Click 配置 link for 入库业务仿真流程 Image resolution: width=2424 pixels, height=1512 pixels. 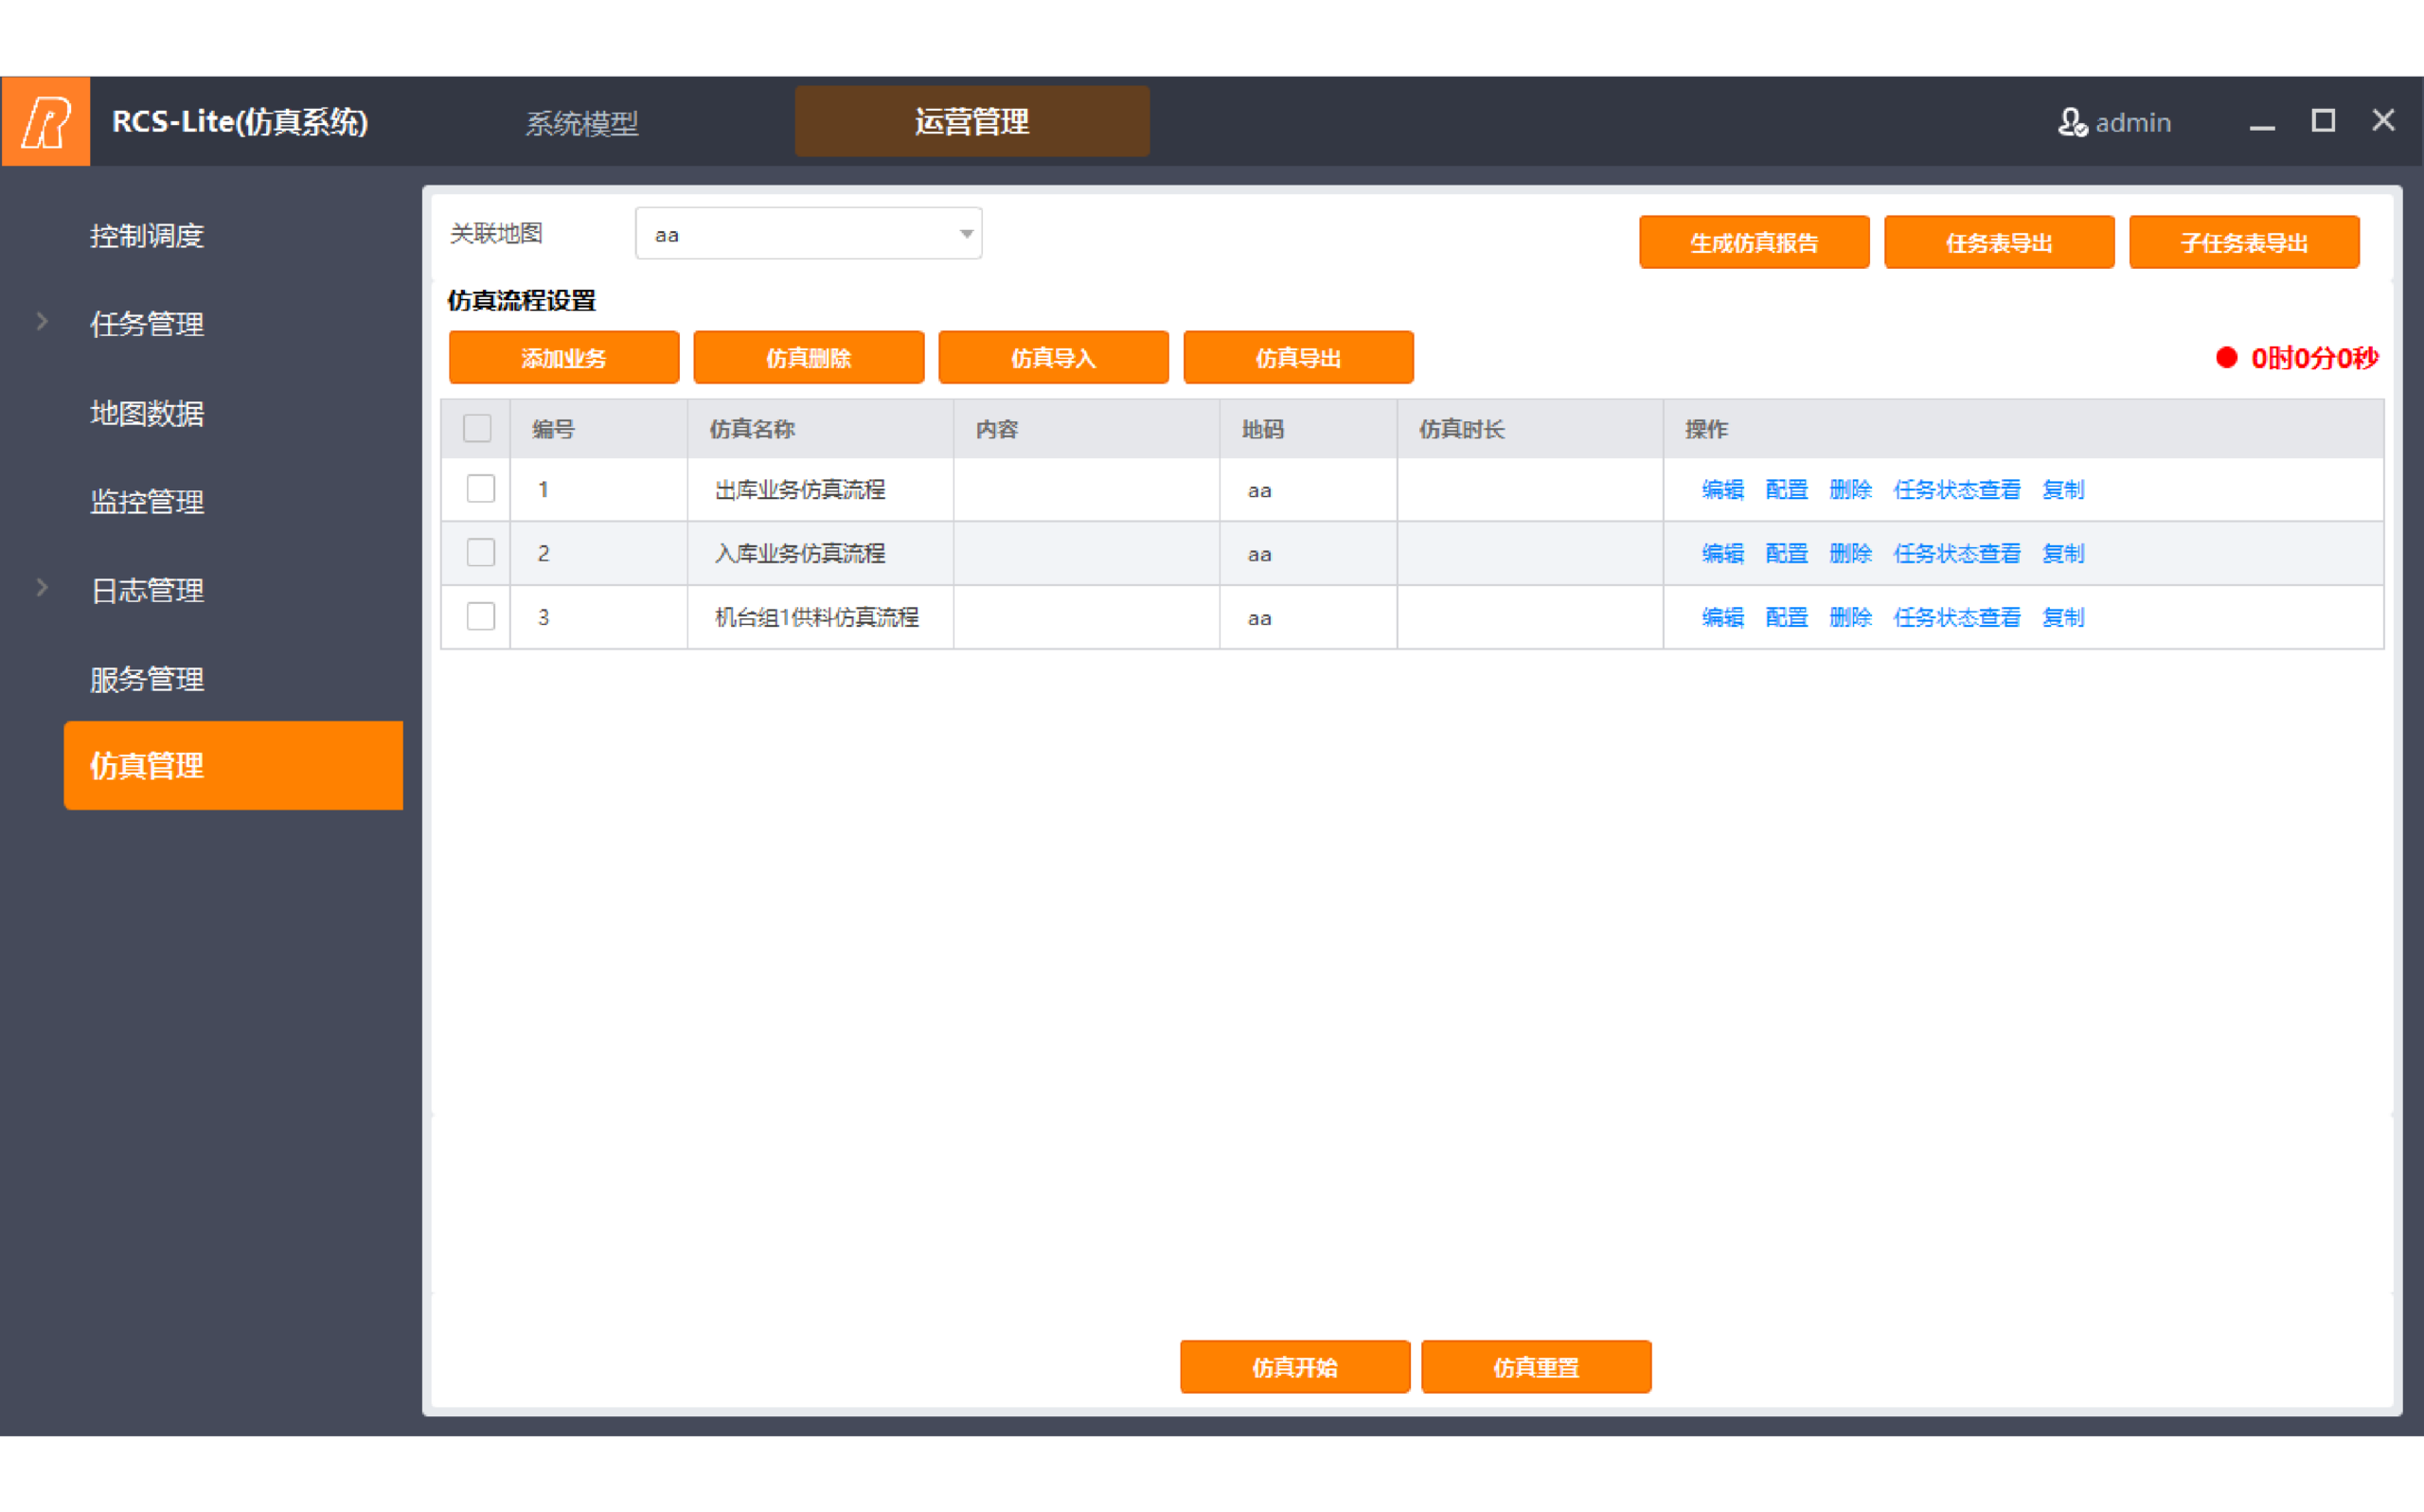pyautogui.click(x=1786, y=553)
